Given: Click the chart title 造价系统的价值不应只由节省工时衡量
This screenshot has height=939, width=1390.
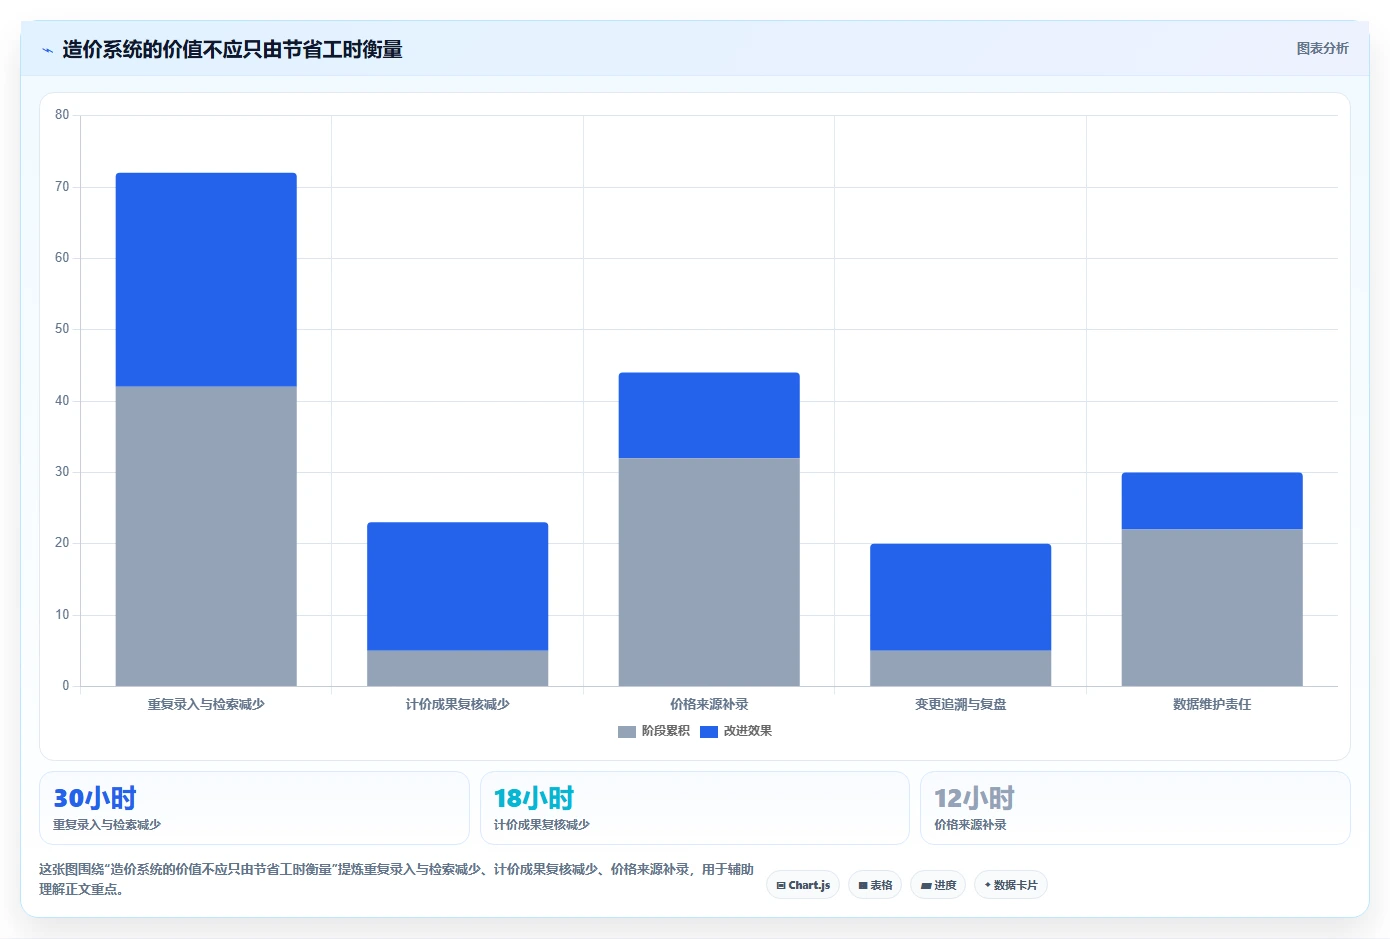Looking at the screenshot, I should point(232,49).
